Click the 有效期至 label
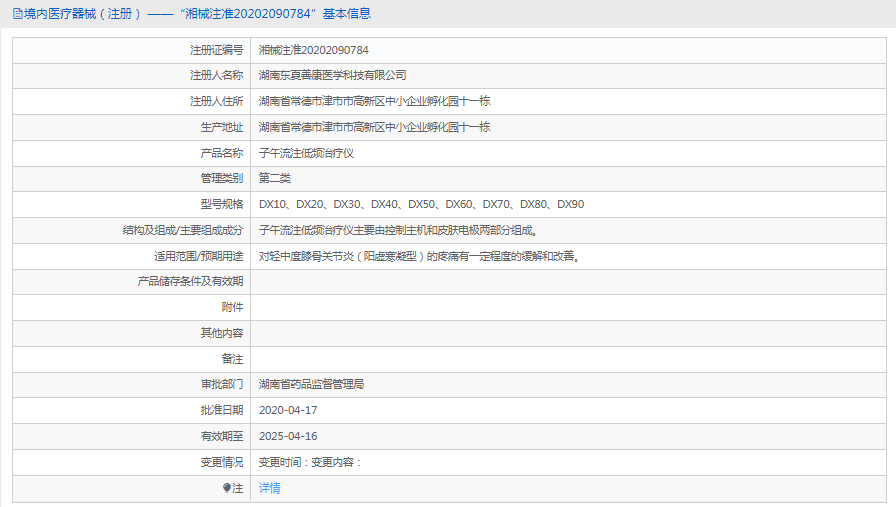Viewport: 896px width, 507px height. pyautogui.click(x=222, y=436)
